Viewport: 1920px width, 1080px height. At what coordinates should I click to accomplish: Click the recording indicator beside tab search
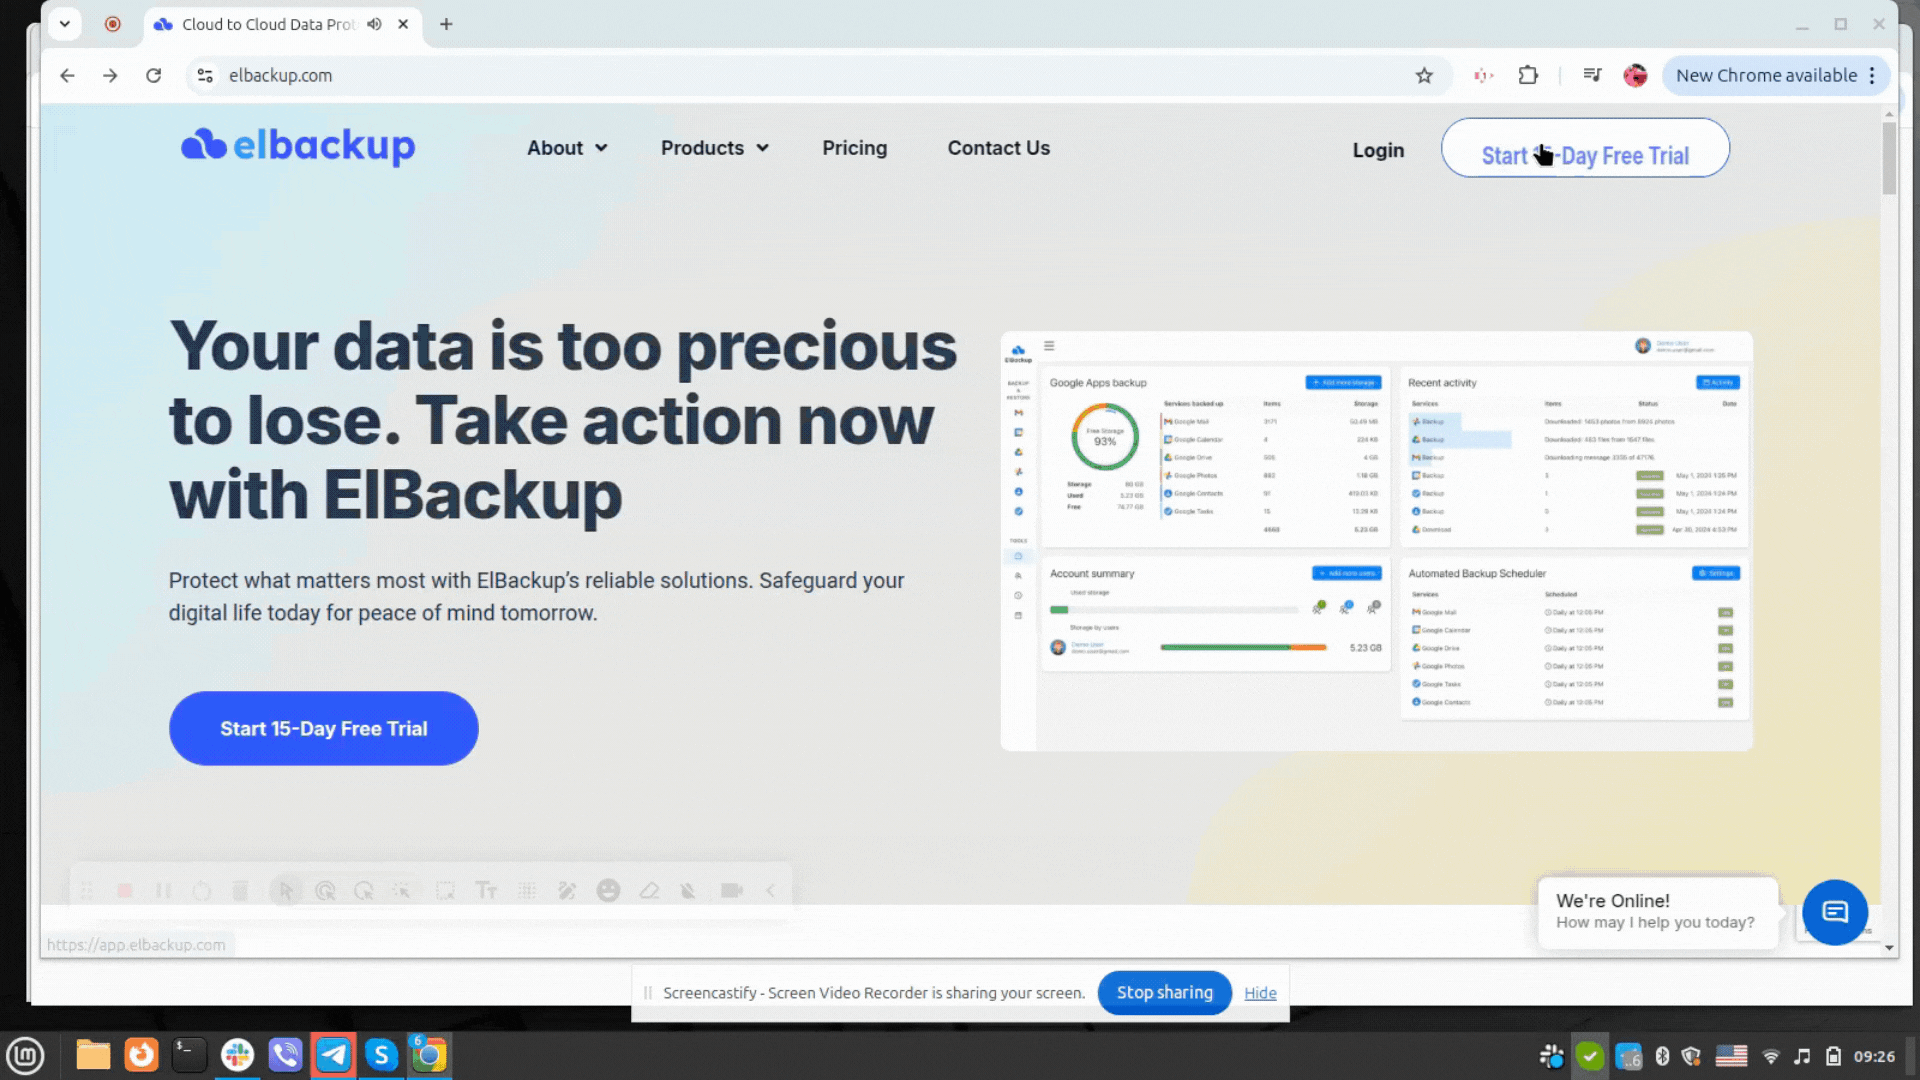click(112, 24)
